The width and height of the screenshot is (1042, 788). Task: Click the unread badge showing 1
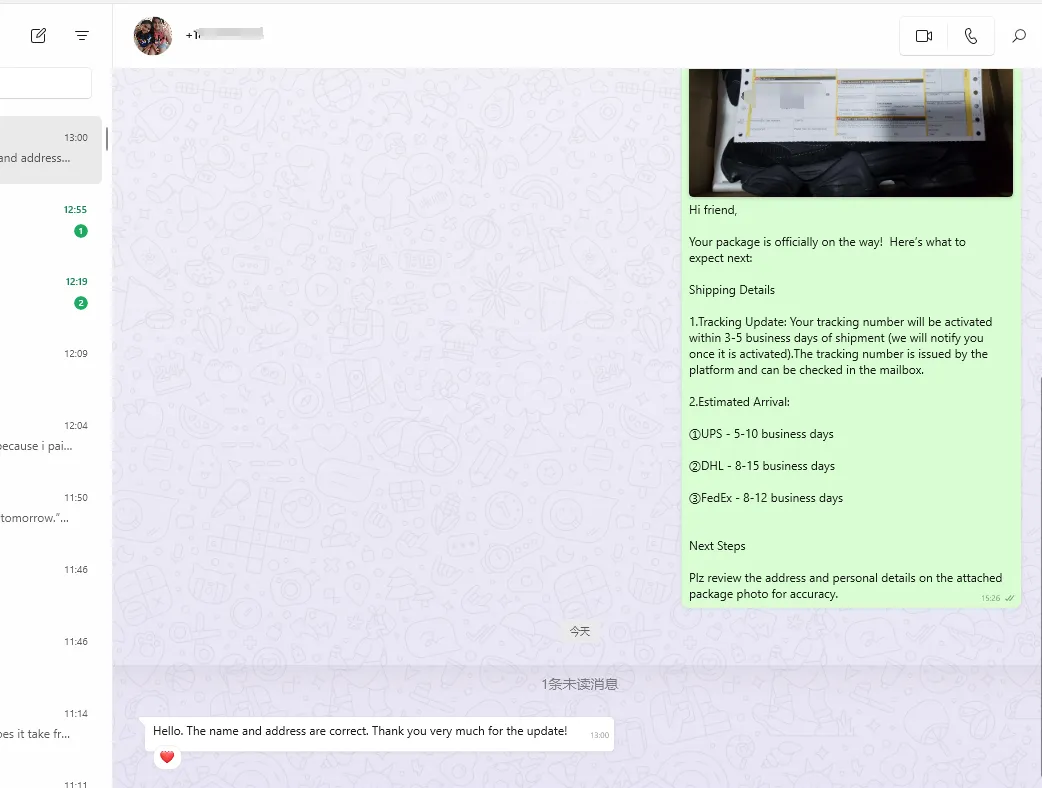81,231
